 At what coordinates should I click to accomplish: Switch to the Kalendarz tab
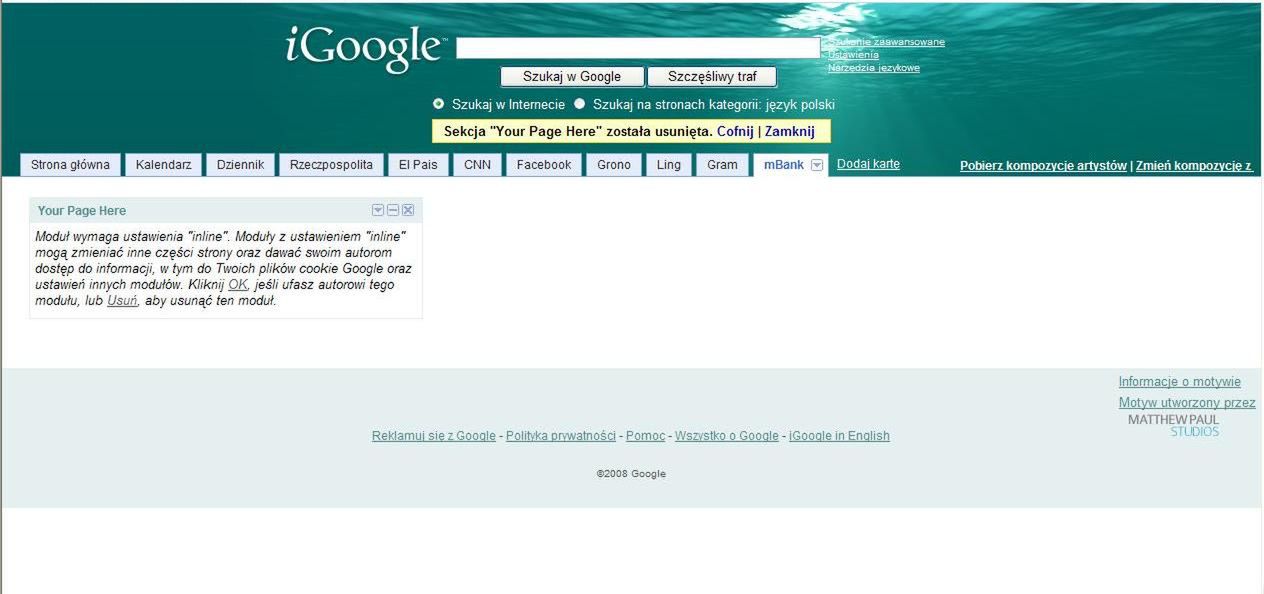click(164, 165)
